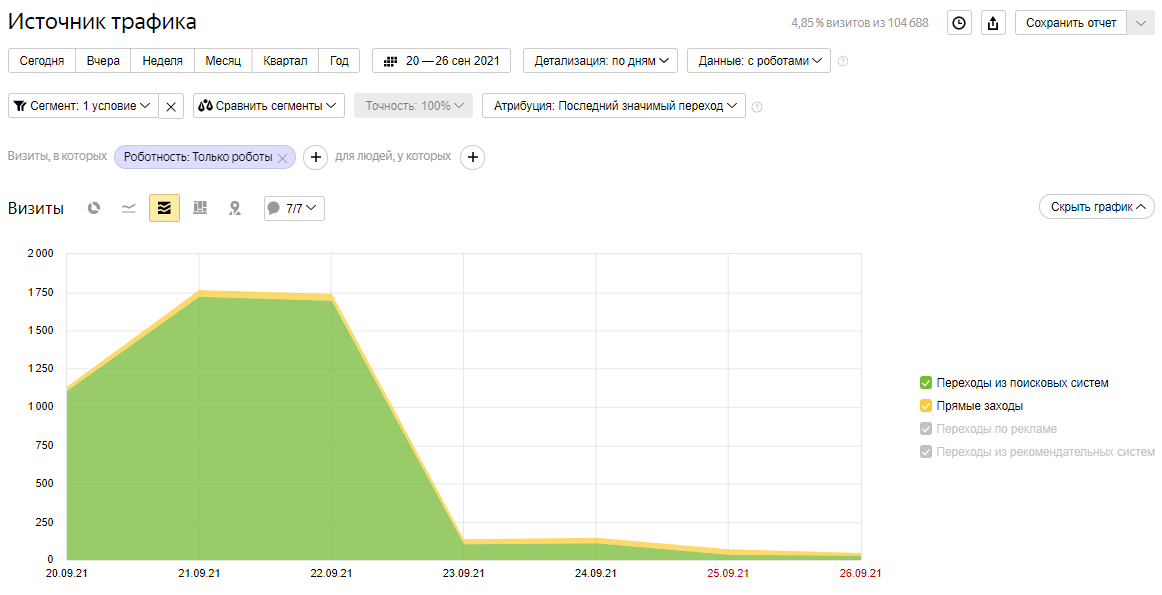The height and width of the screenshot is (595, 1162).
Task: Uncheck Переходы из поисковых систем checkbox
Action: [x=926, y=383]
